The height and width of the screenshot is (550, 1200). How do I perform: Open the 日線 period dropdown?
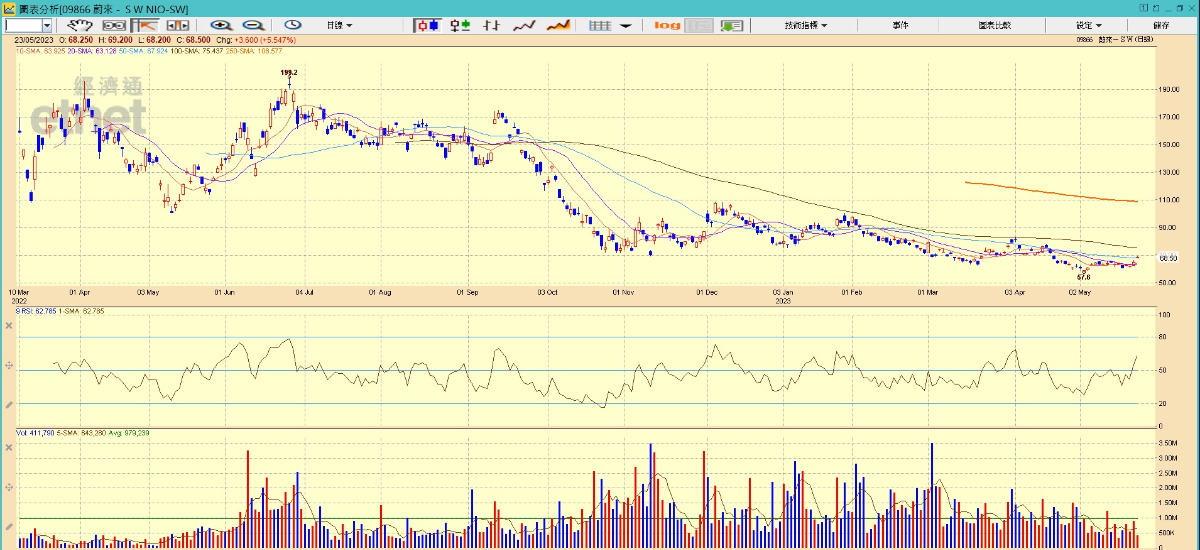pyautogui.click(x=339, y=25)
